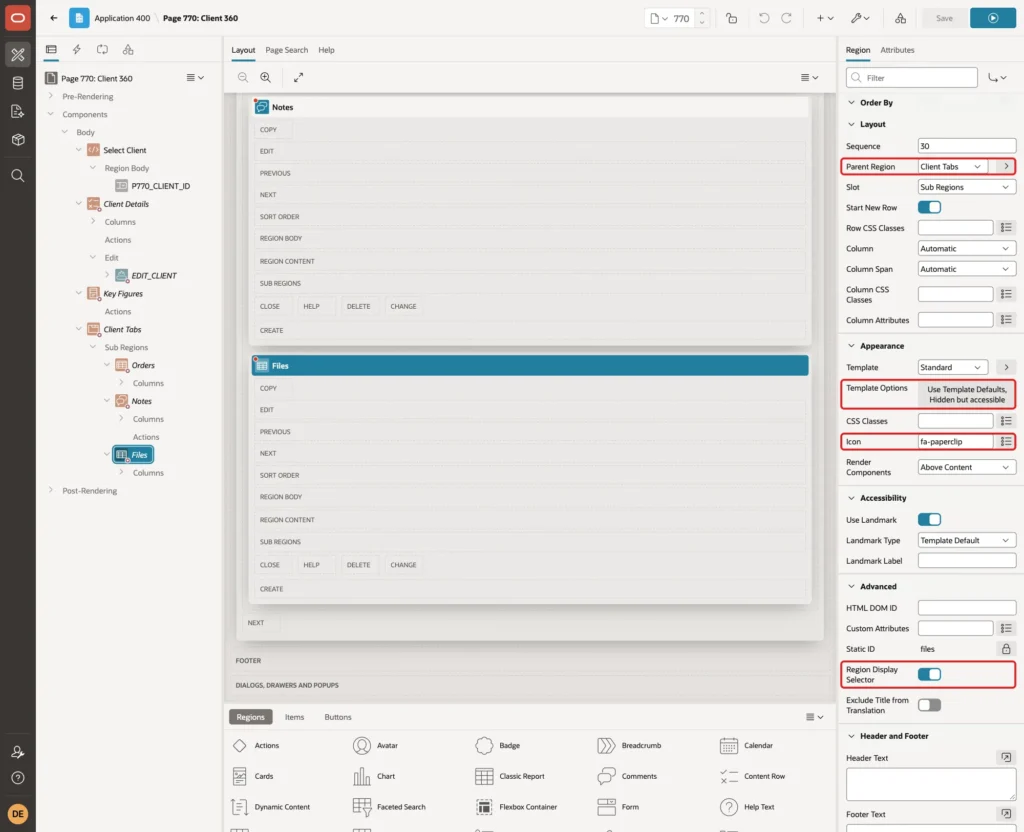Zoom out the layout view

coord(243,77)
